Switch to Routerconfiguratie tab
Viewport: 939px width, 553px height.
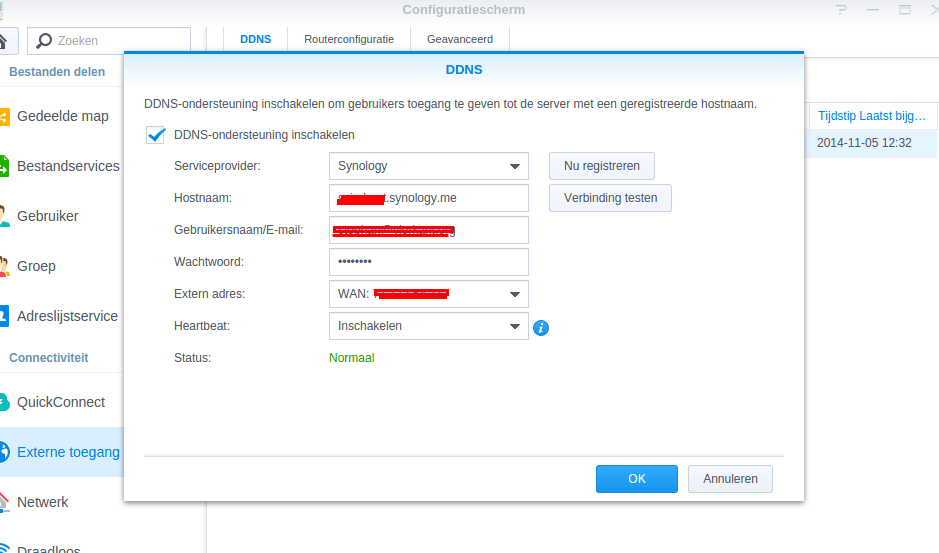(x=349, y=40)
